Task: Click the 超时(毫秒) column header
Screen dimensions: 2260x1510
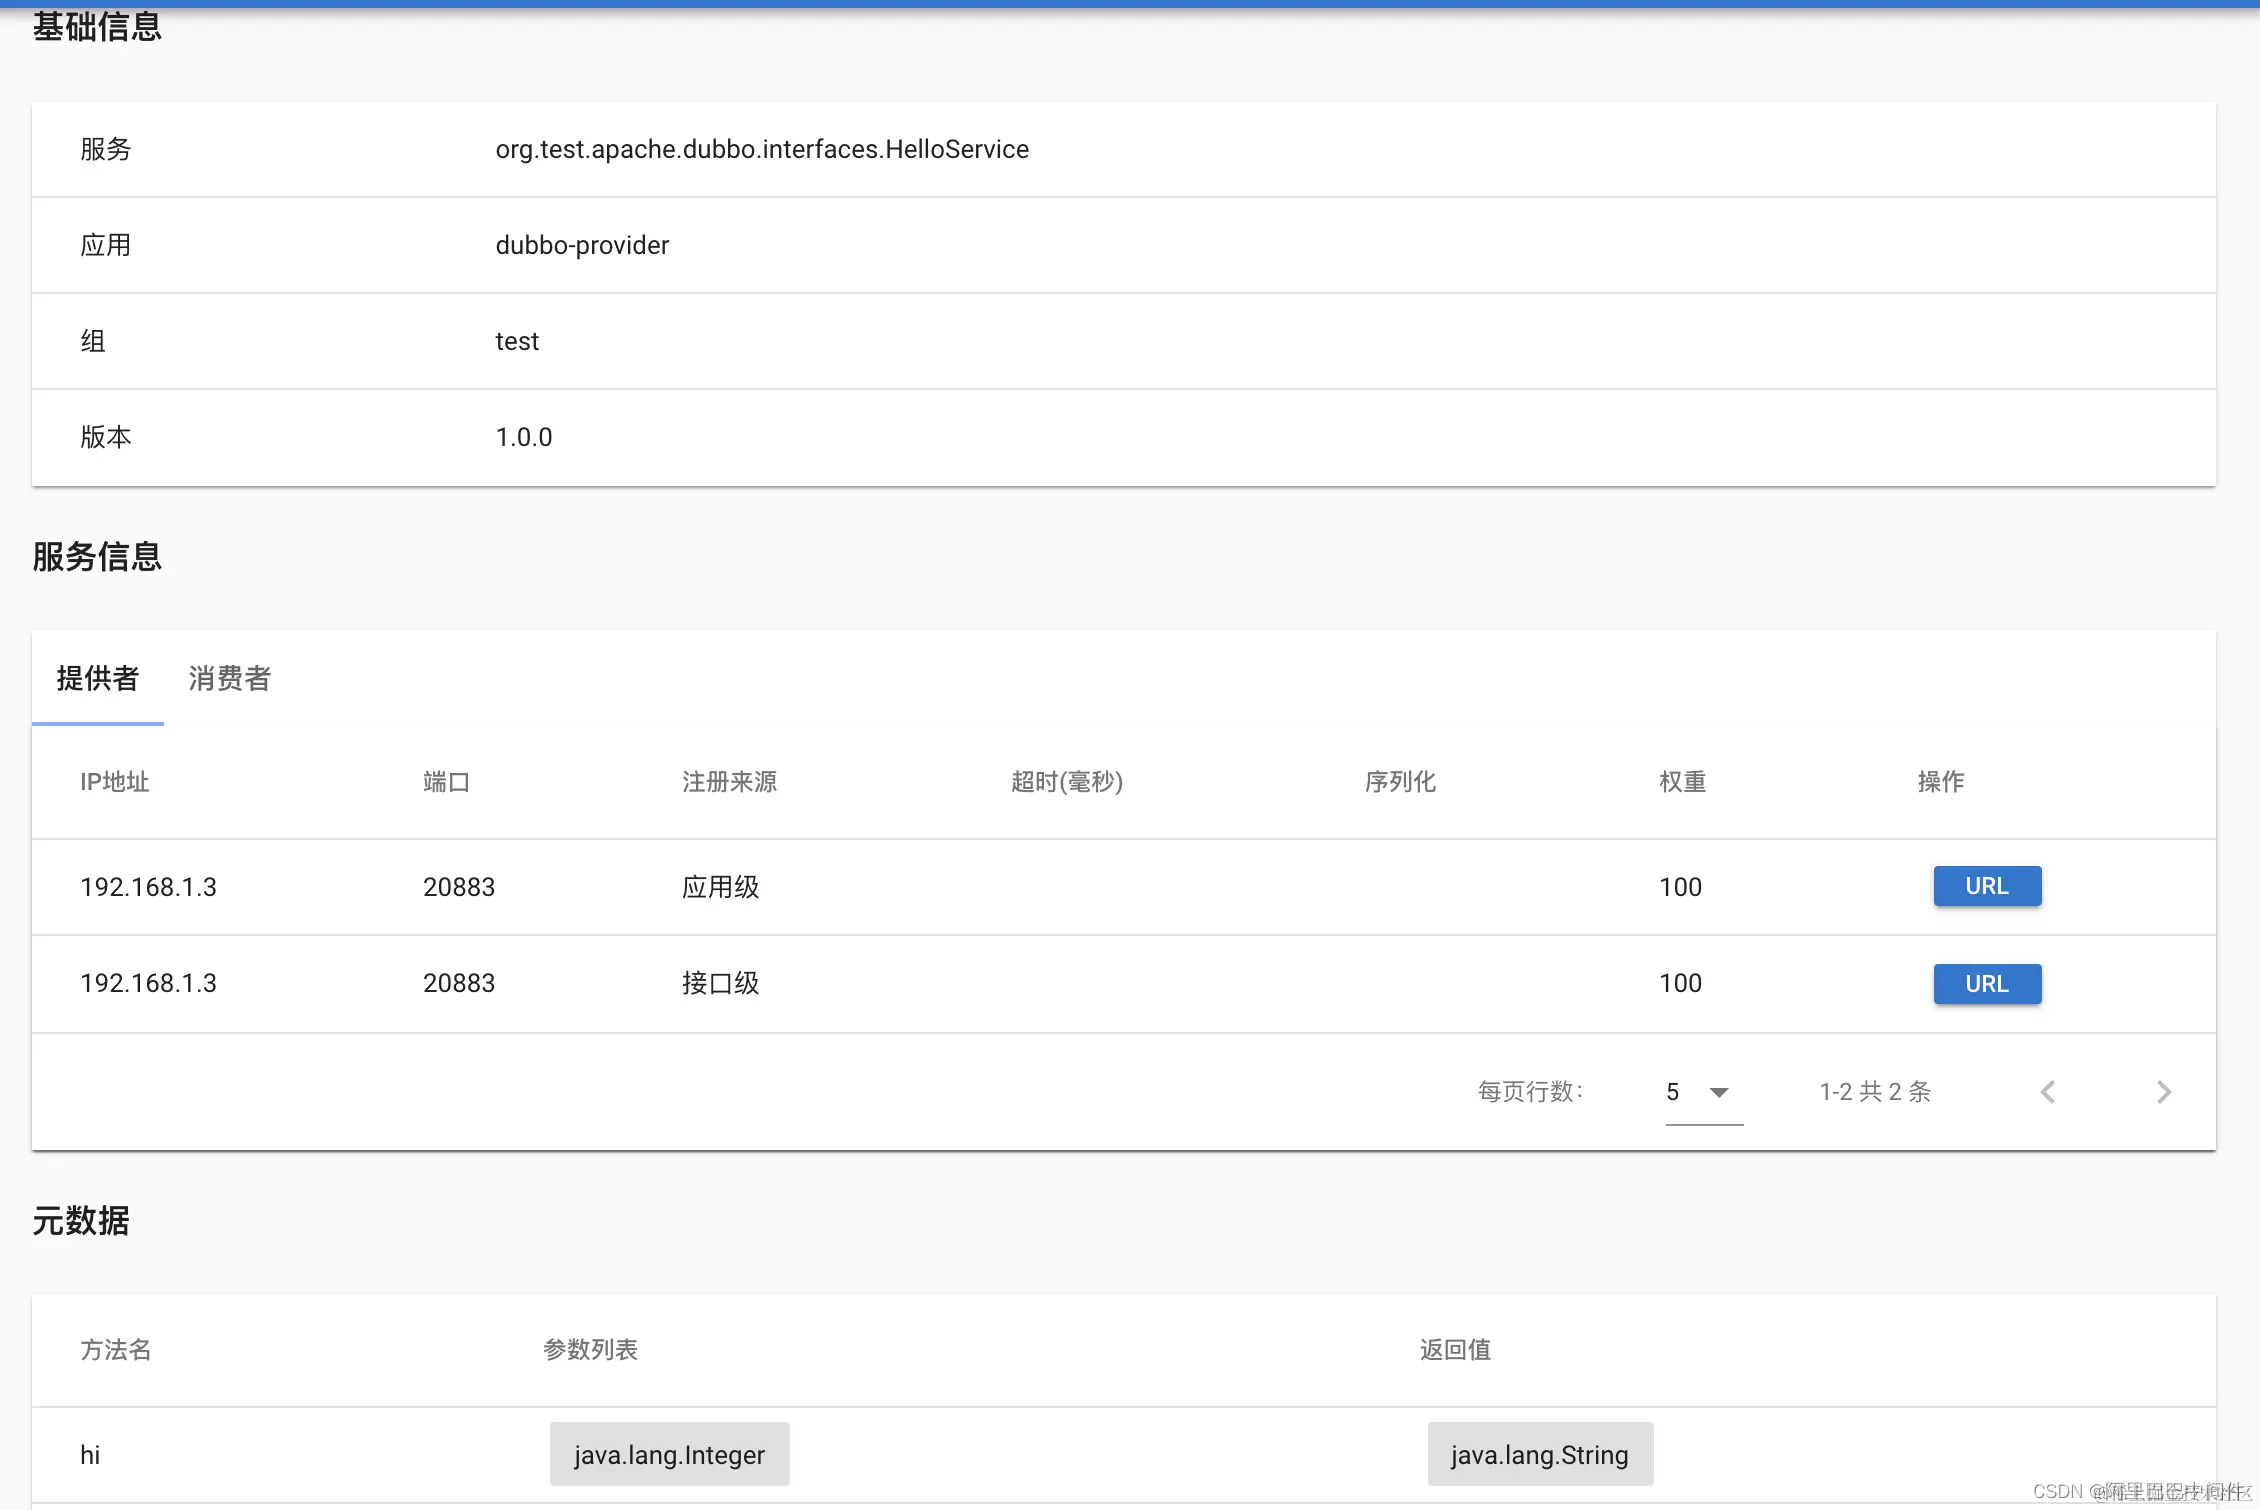Action: [x=1066, y=782]
